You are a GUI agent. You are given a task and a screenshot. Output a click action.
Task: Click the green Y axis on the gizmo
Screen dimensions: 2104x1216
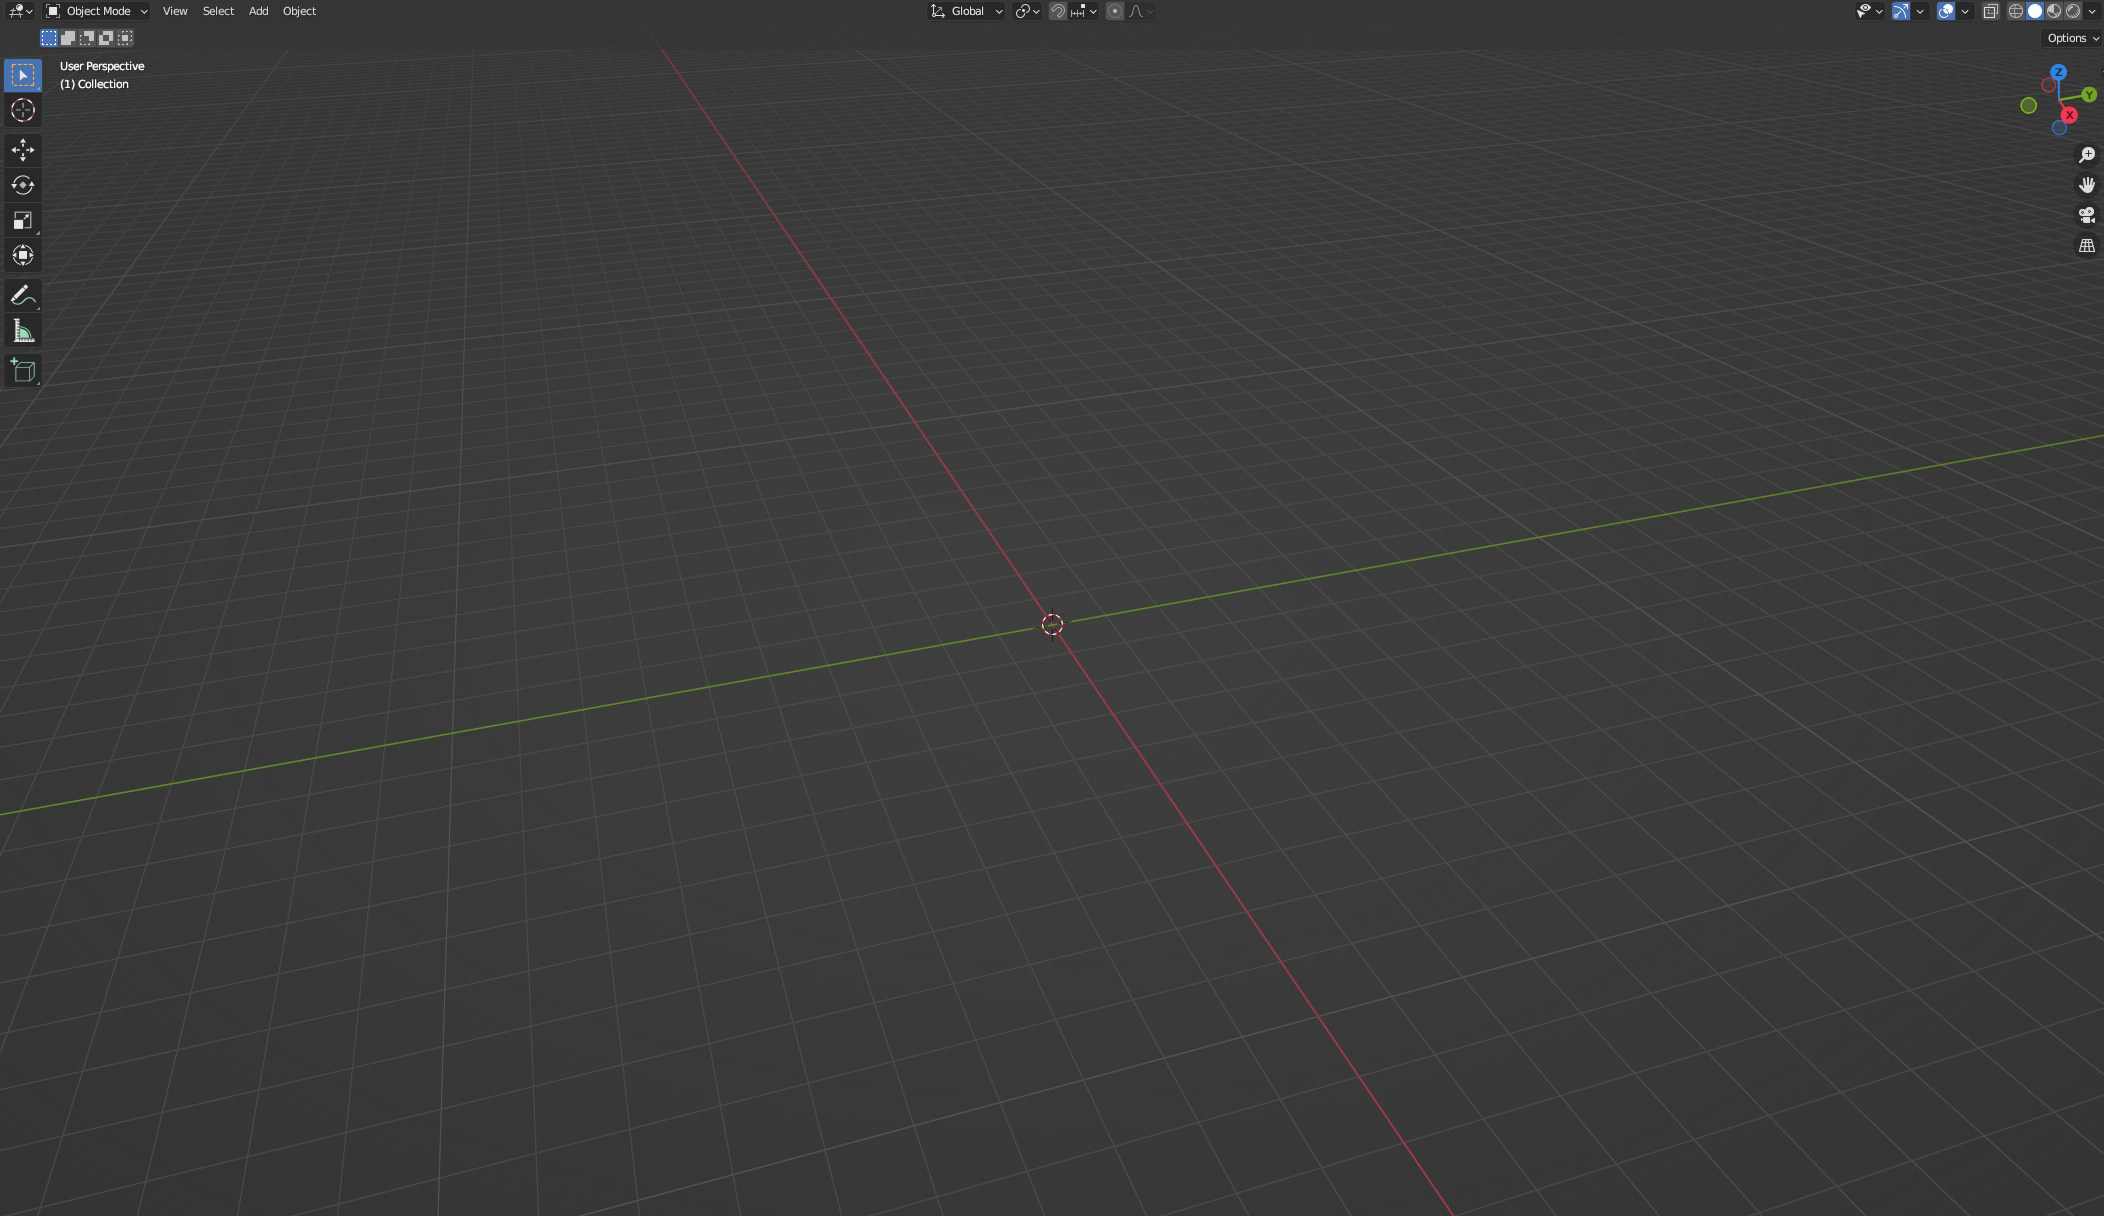pyautogui.click(x=2089, y=95)
